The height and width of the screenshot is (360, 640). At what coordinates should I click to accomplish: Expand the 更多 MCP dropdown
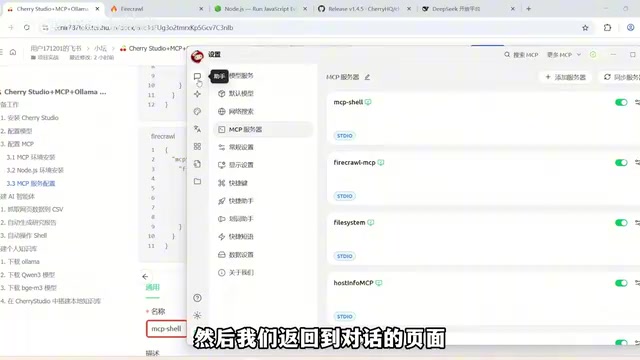tap(564, 55)
